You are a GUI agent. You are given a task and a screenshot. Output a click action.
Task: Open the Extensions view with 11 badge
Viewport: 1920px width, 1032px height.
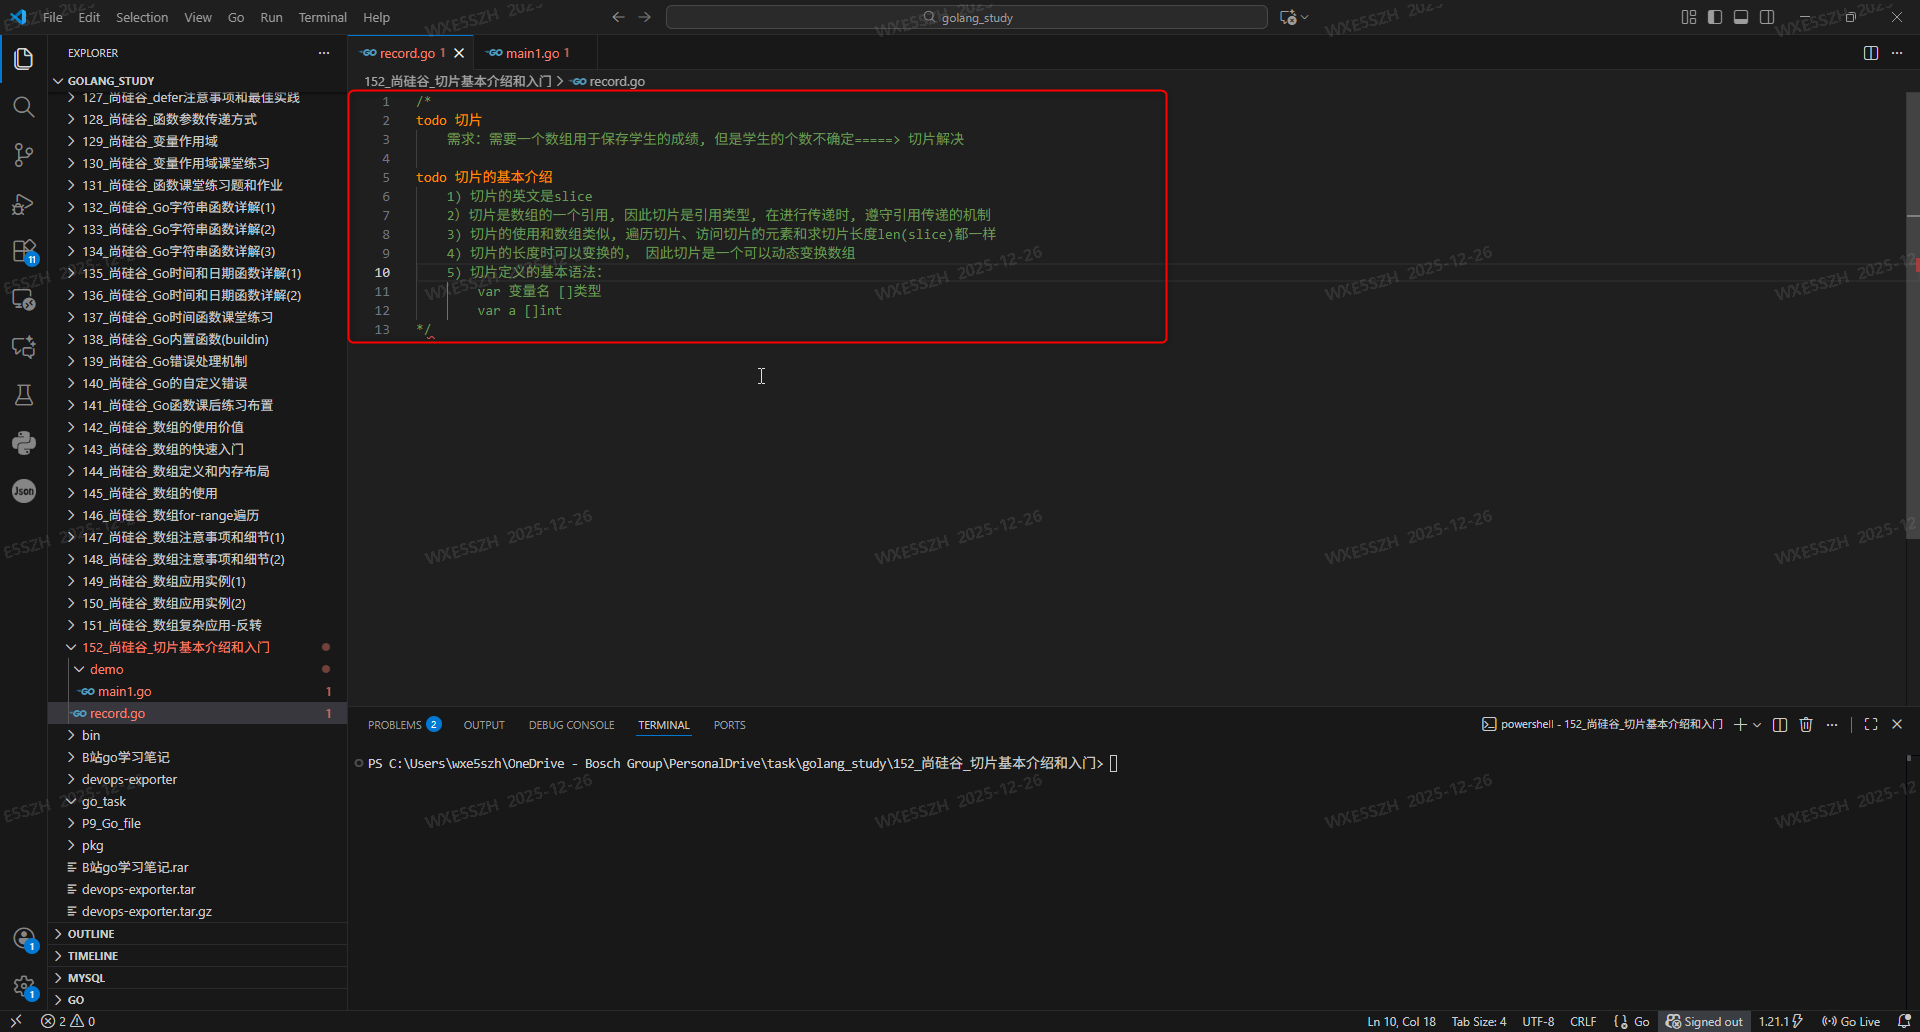coord(24,252)
